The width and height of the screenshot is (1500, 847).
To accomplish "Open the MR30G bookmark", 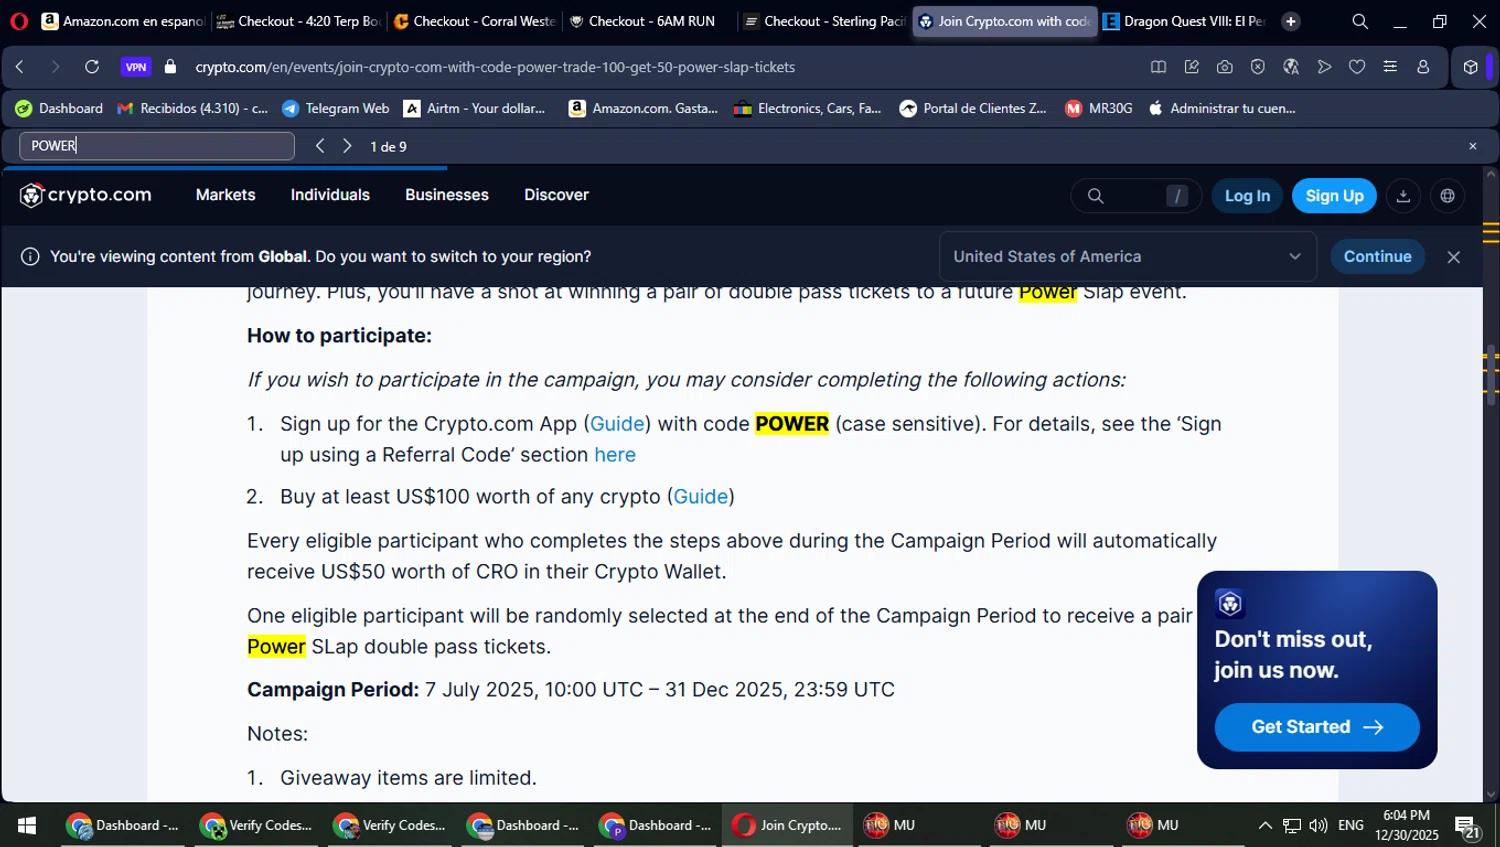I will pos(1099,108).
